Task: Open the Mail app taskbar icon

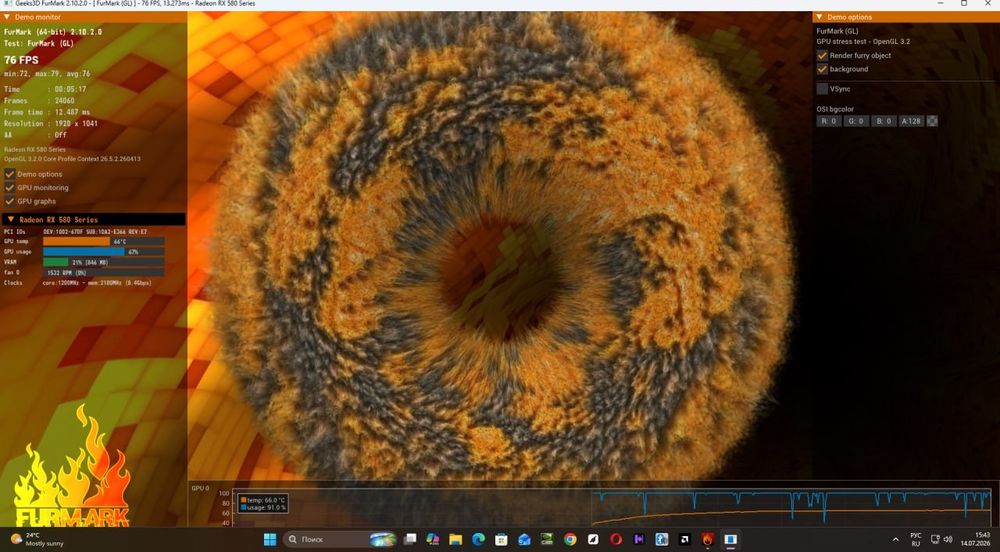Action: (x=524, y=539)
